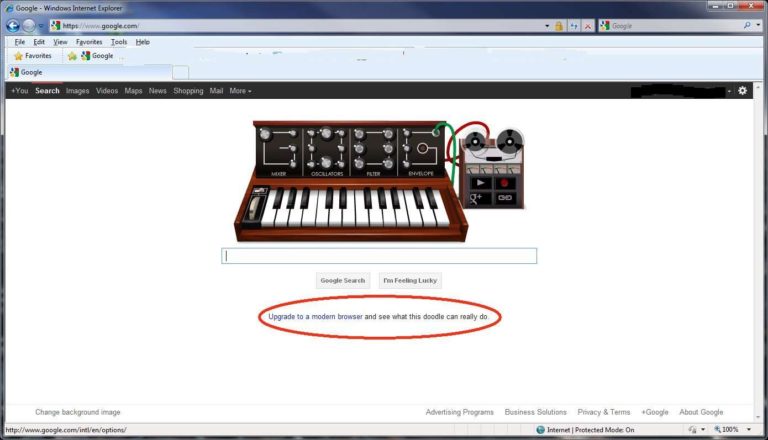Click inside the Google search text field
768x440 pixels.
point(379,256)
